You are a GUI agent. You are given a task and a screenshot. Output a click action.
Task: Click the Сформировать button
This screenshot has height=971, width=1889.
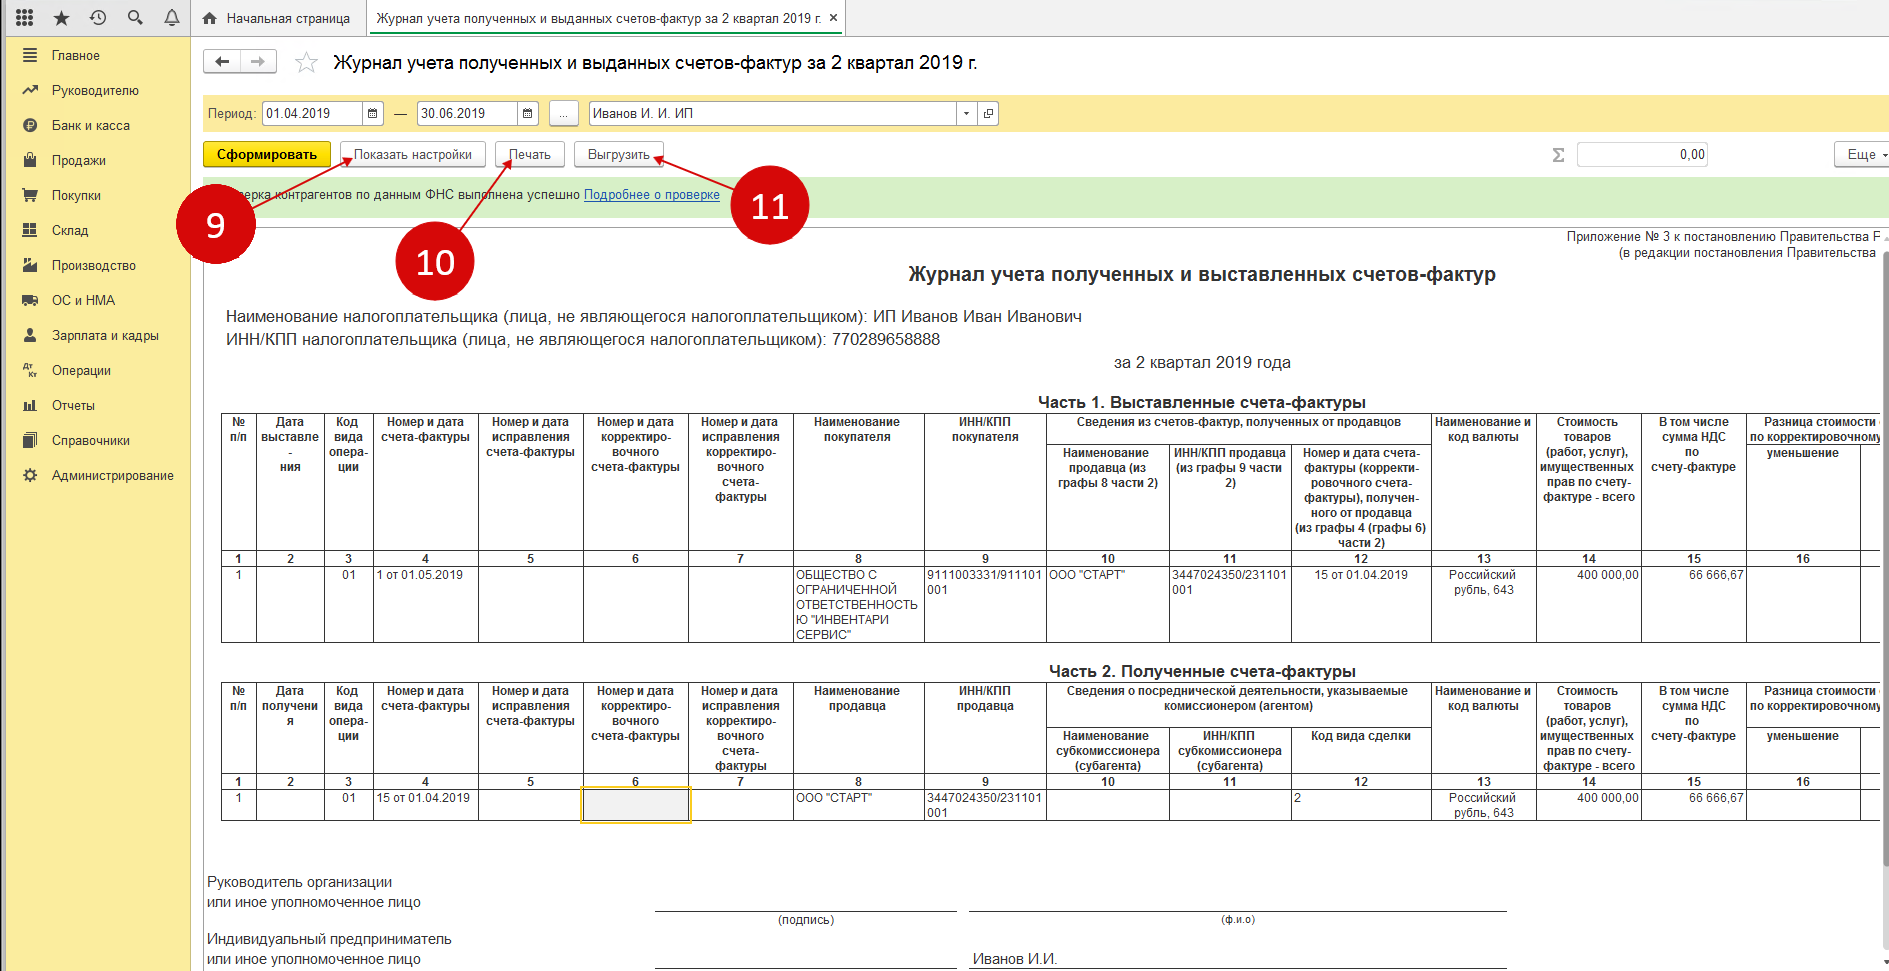click(x=267, y=155)
